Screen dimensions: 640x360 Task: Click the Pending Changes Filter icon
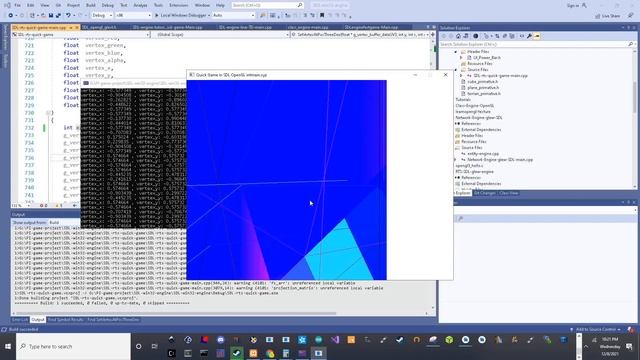pos(476,36)
